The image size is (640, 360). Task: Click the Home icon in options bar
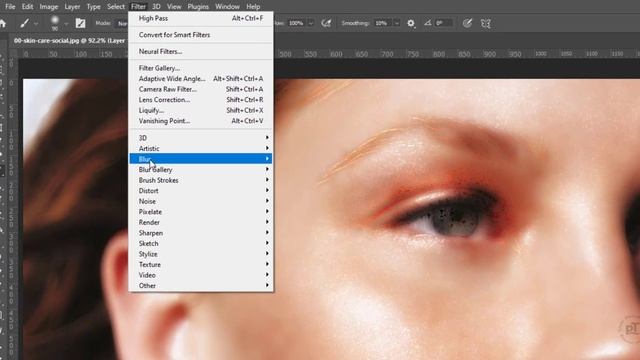tap(3, 24)
